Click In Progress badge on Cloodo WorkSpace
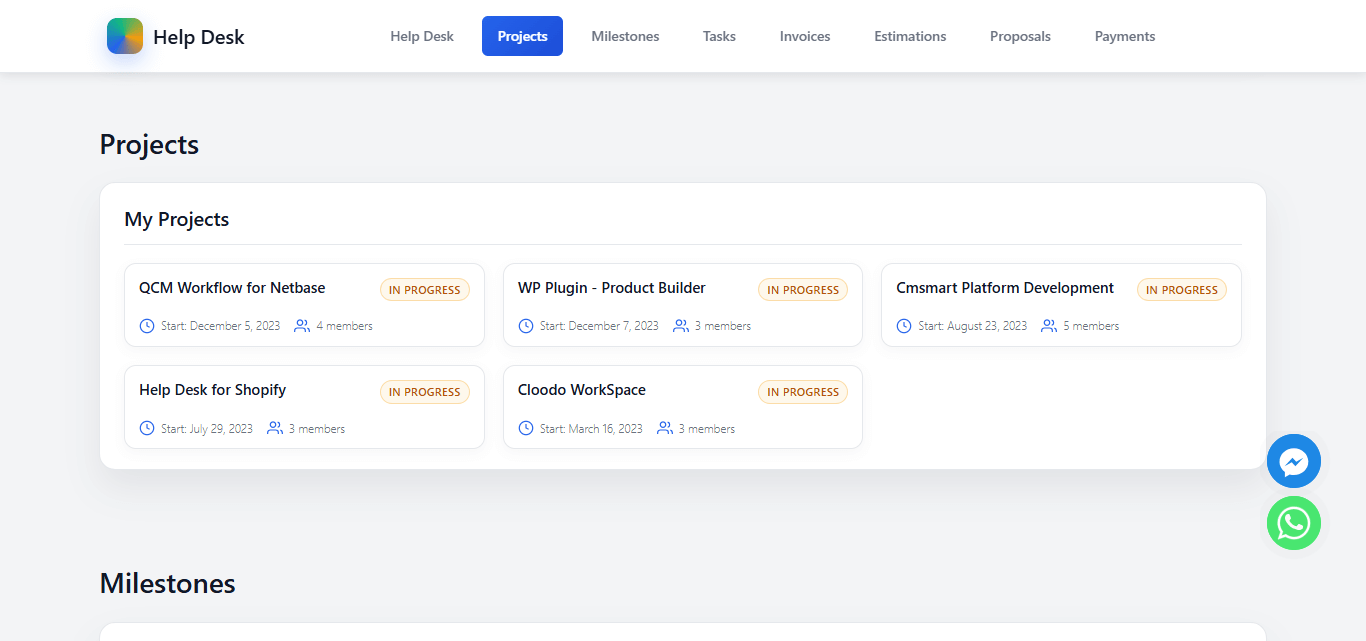The height and width of the screenshot is (641, 1366). (x=803, y=392)
